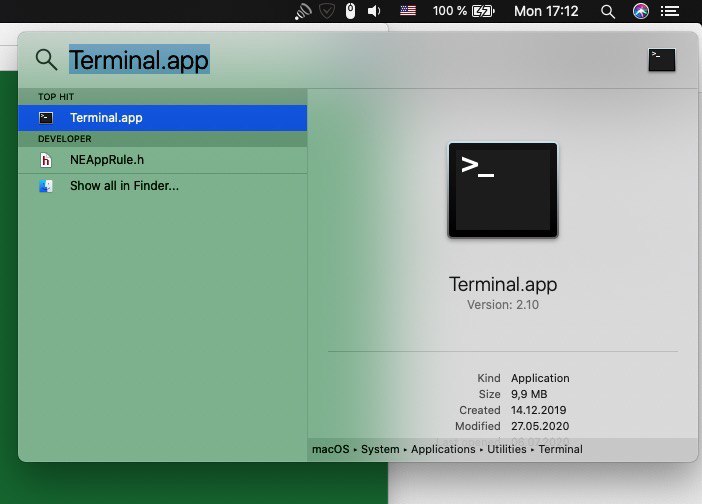This screenshot has width=702, height=504.
Task: Click Terminal in the path bar
Action: [561, 449]
